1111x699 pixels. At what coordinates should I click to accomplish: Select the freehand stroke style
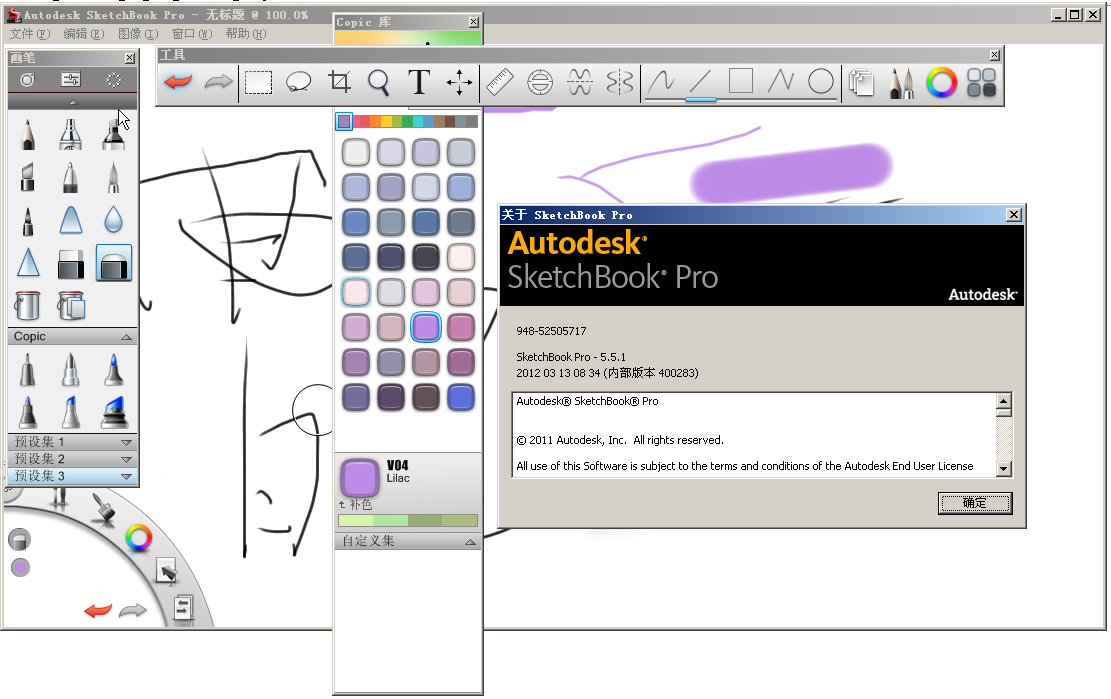661,81
